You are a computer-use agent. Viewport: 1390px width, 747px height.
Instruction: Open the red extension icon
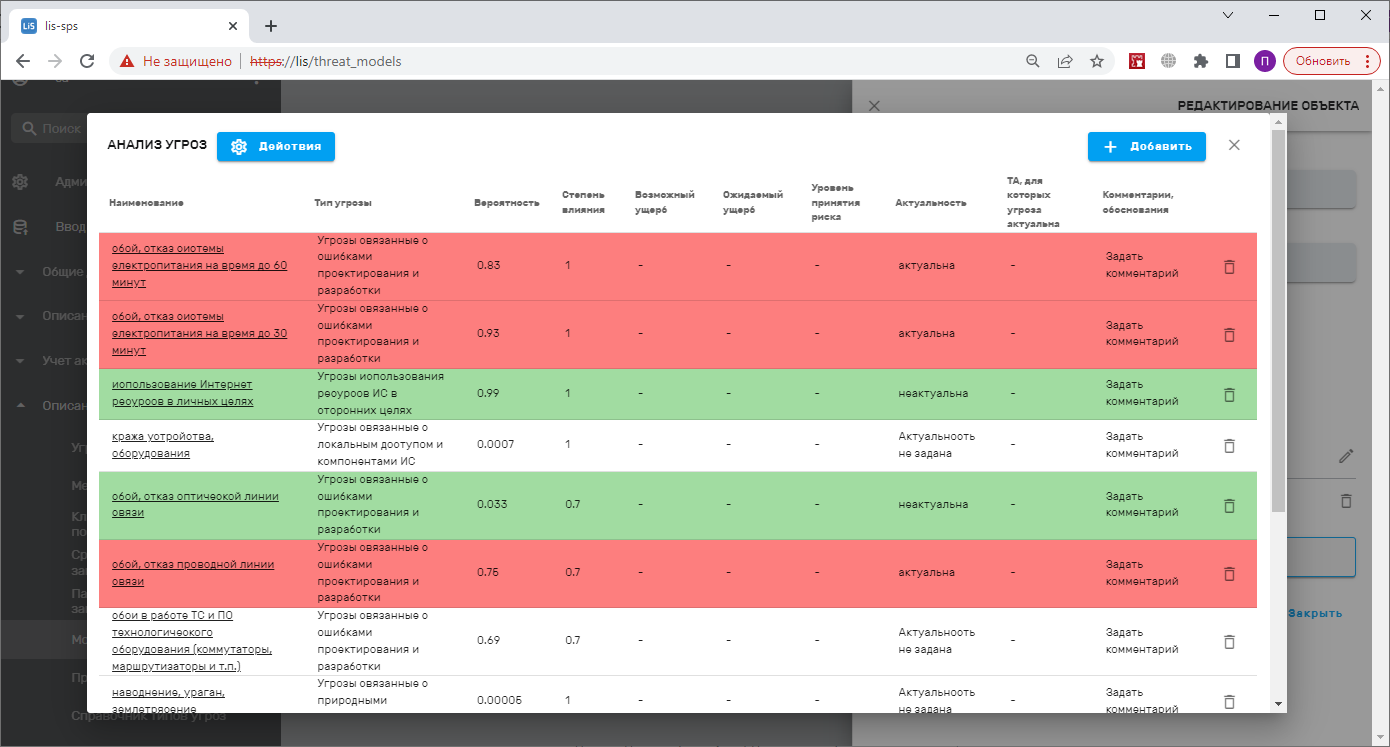[1137, 61]
